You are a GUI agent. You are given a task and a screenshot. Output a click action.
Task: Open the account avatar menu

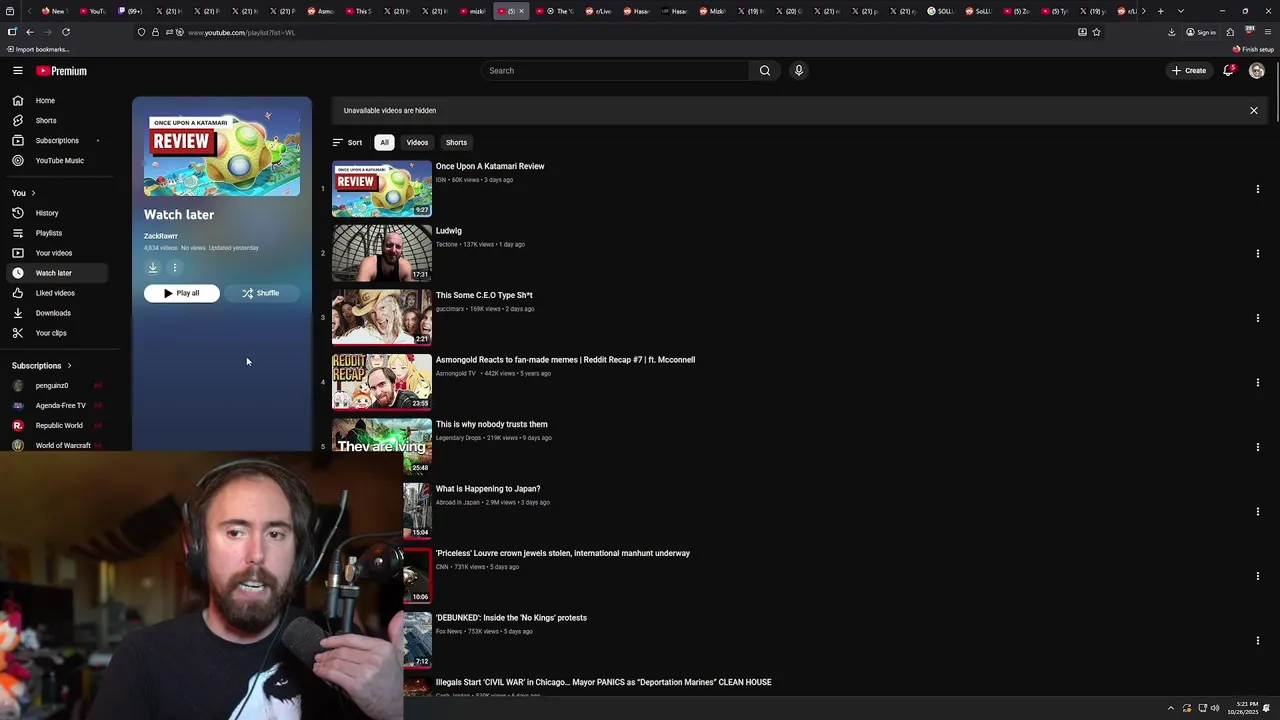[1257, 71]
